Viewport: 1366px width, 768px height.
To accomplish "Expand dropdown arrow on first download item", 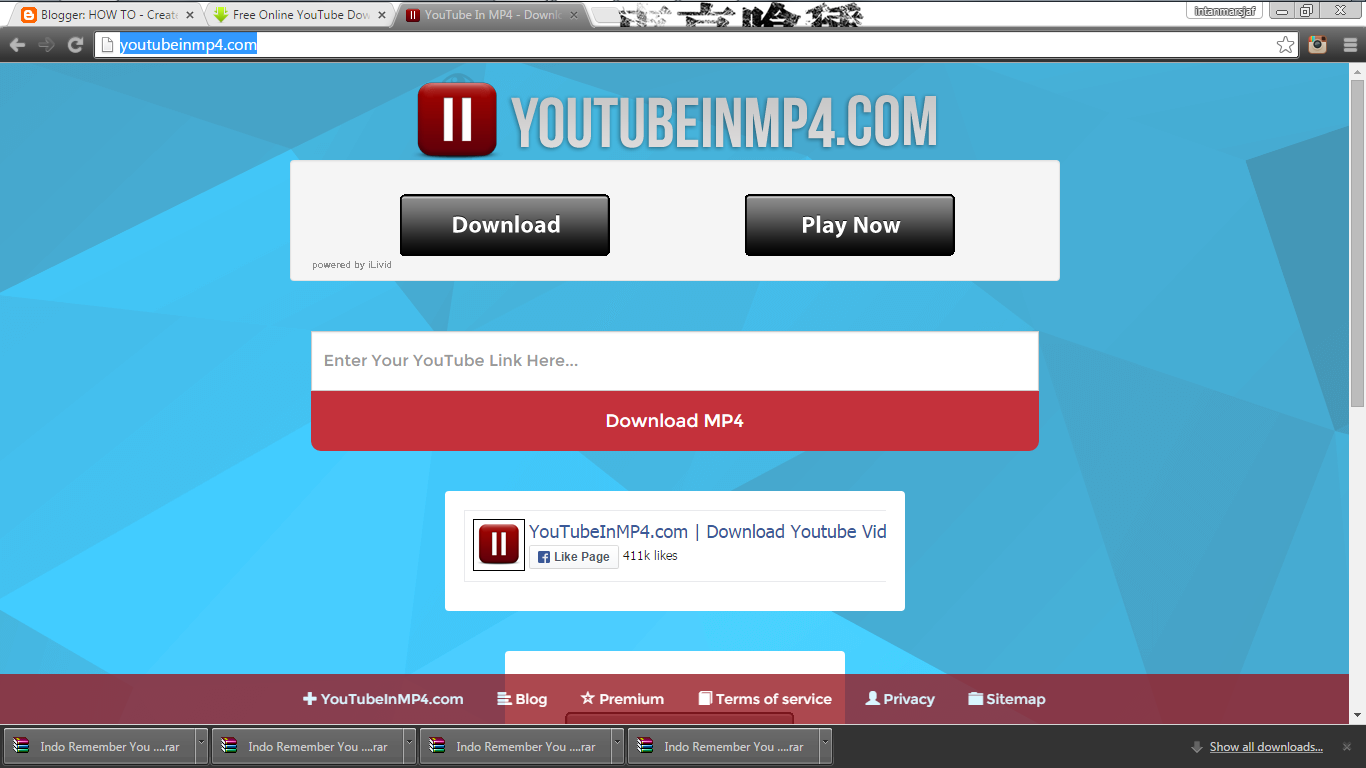I will coord(200,746).
